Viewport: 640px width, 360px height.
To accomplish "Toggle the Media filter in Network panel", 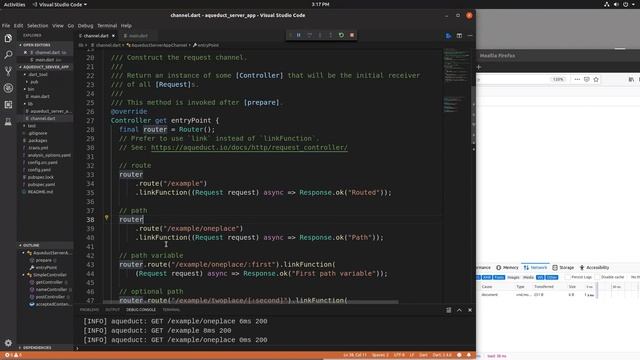I will 528,277.
